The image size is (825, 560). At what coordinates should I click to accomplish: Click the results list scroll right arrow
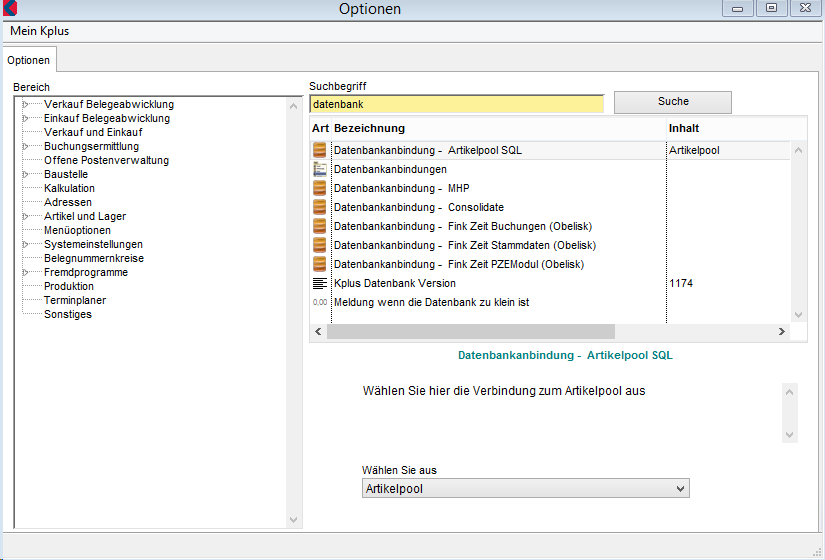click(x=781, y=331)
